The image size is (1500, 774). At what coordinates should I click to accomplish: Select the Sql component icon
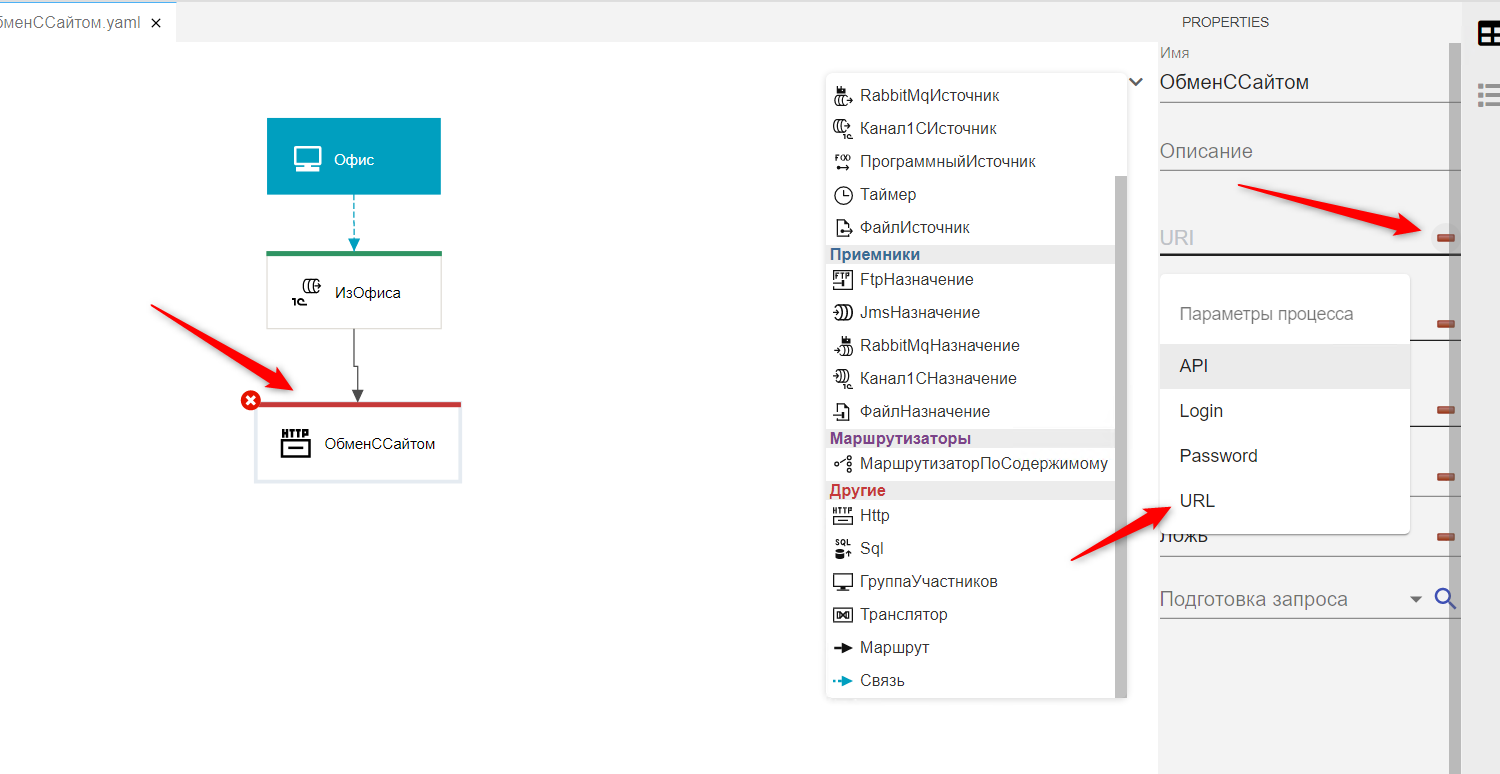[x=842, y=549]
